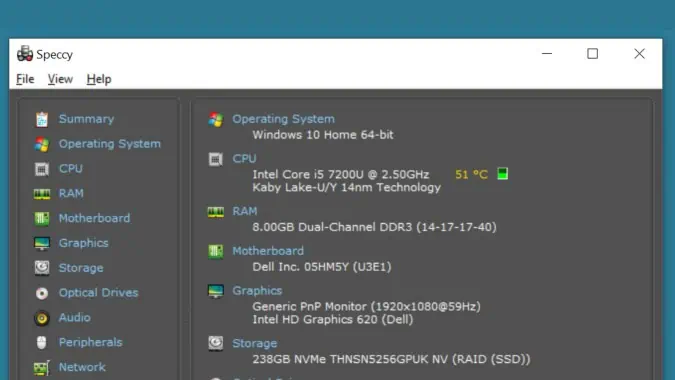Image resolution: width=675 pixels, height=380 pixels.
Task: Click Generic PnP Monitor text line
Action: click(366, 306)
